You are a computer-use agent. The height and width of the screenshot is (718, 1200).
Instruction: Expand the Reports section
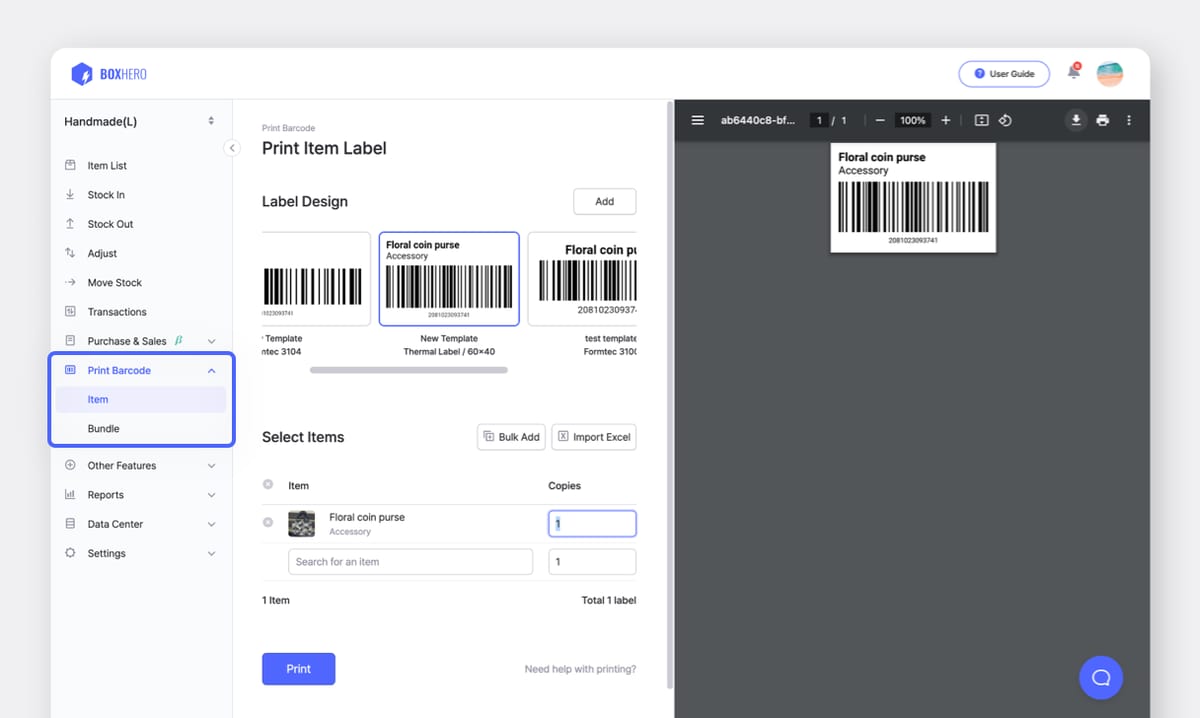click(106, 494)
